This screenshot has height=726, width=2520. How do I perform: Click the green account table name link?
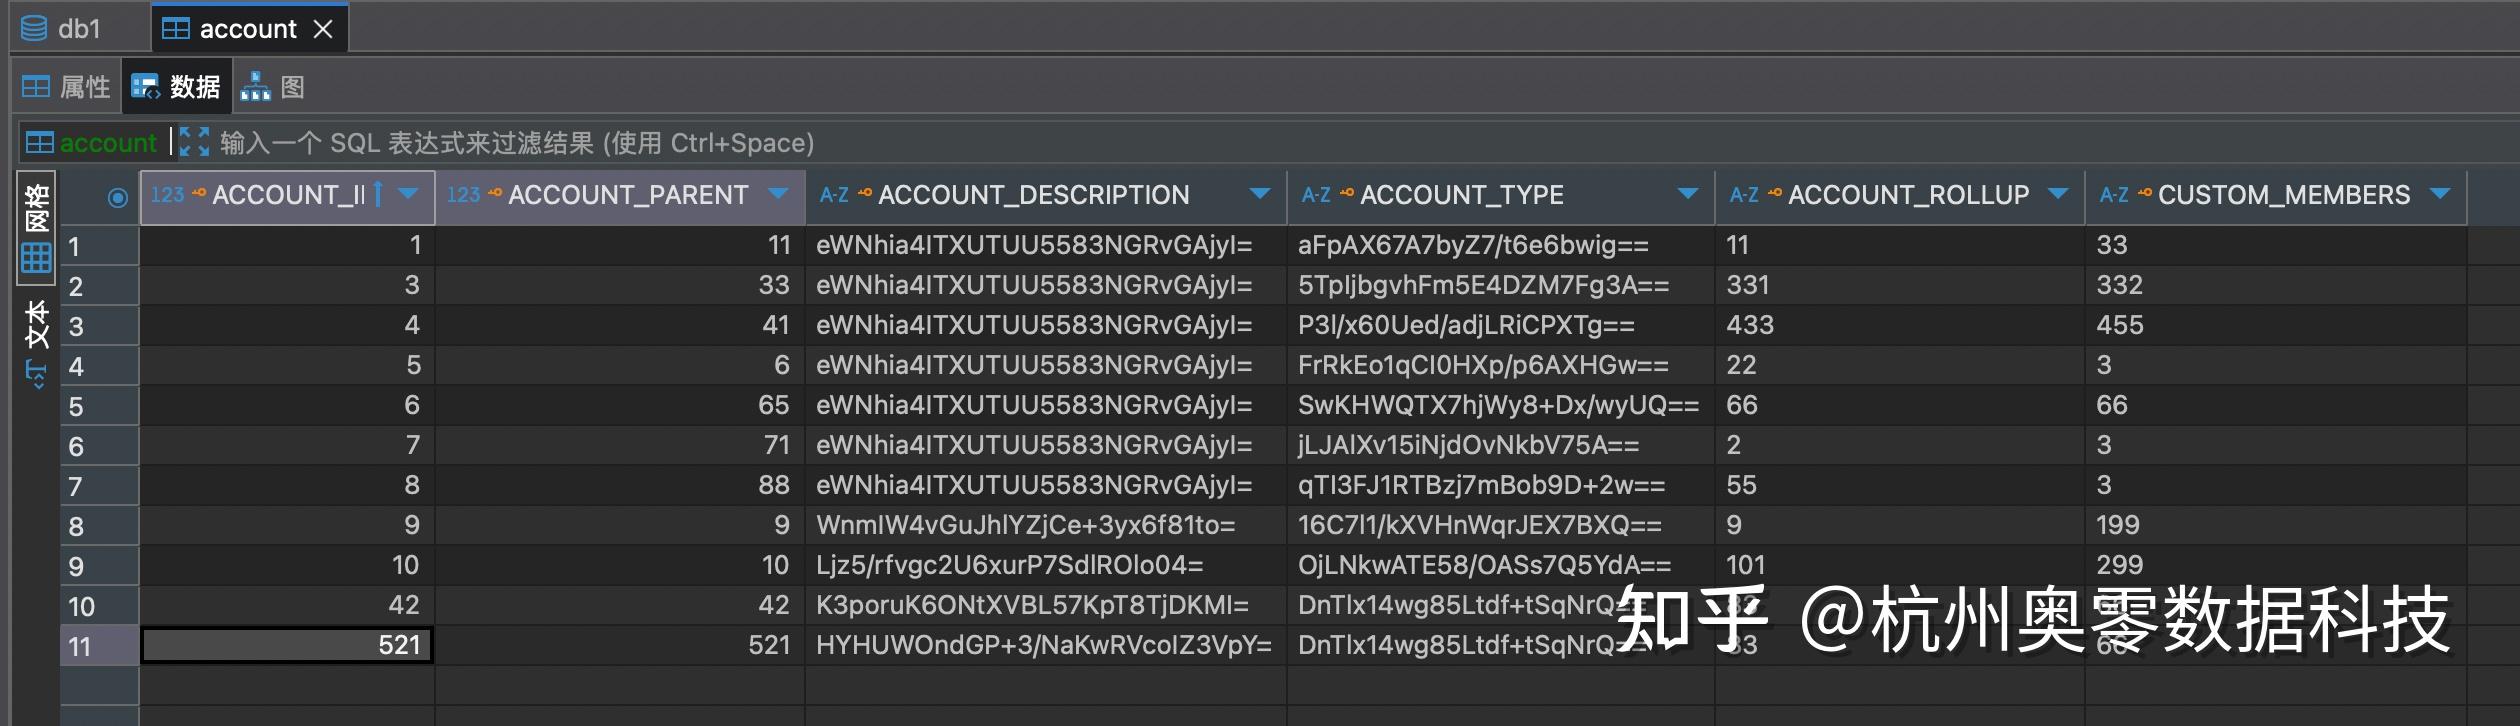108,143
